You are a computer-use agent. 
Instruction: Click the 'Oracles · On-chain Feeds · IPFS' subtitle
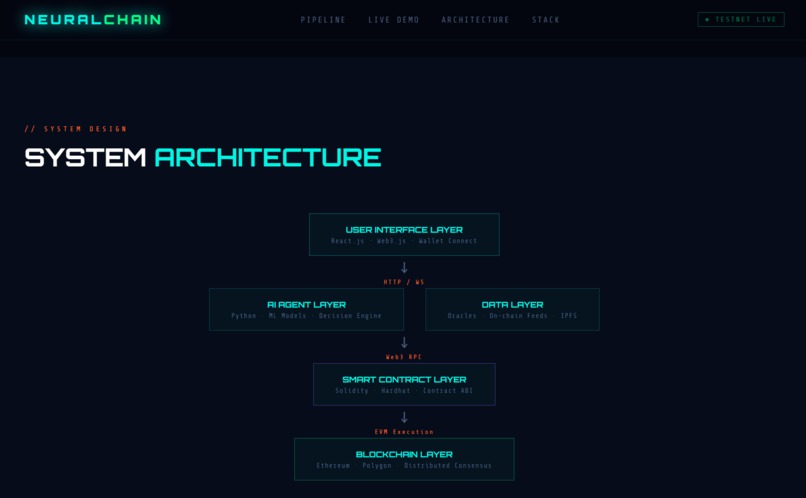tap(512, 316)
